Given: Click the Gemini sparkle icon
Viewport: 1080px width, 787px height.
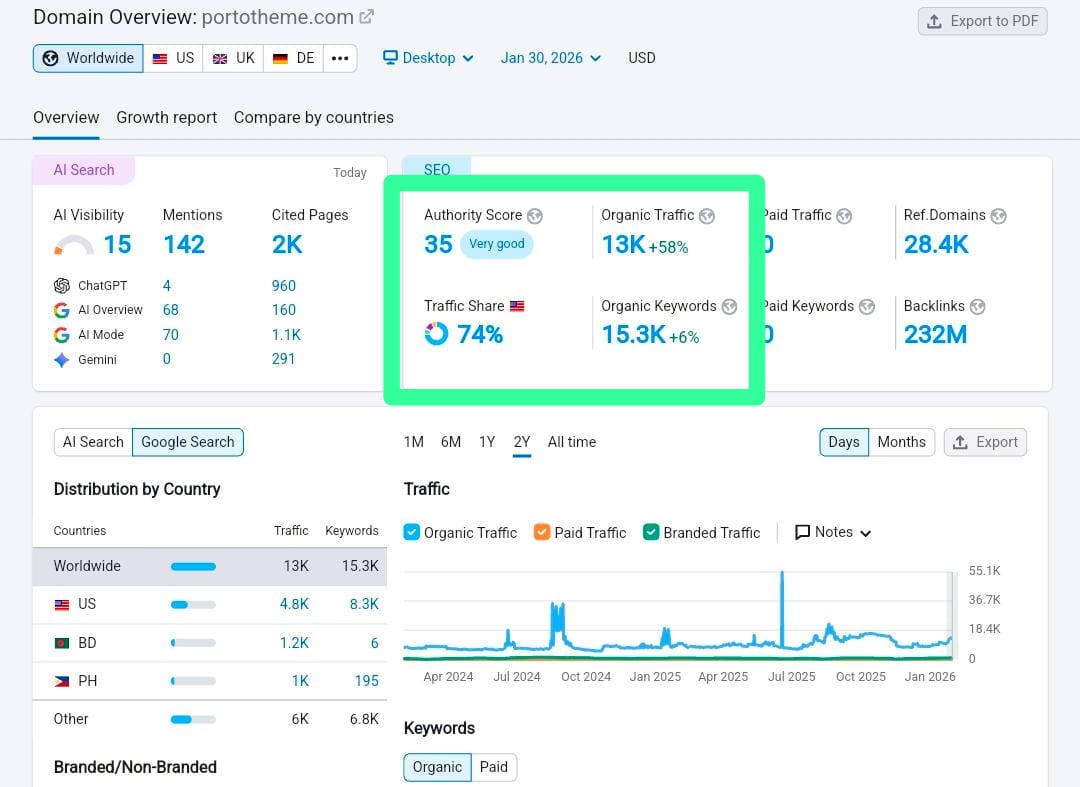Looking at the screenshot, I should pos(62,359).
